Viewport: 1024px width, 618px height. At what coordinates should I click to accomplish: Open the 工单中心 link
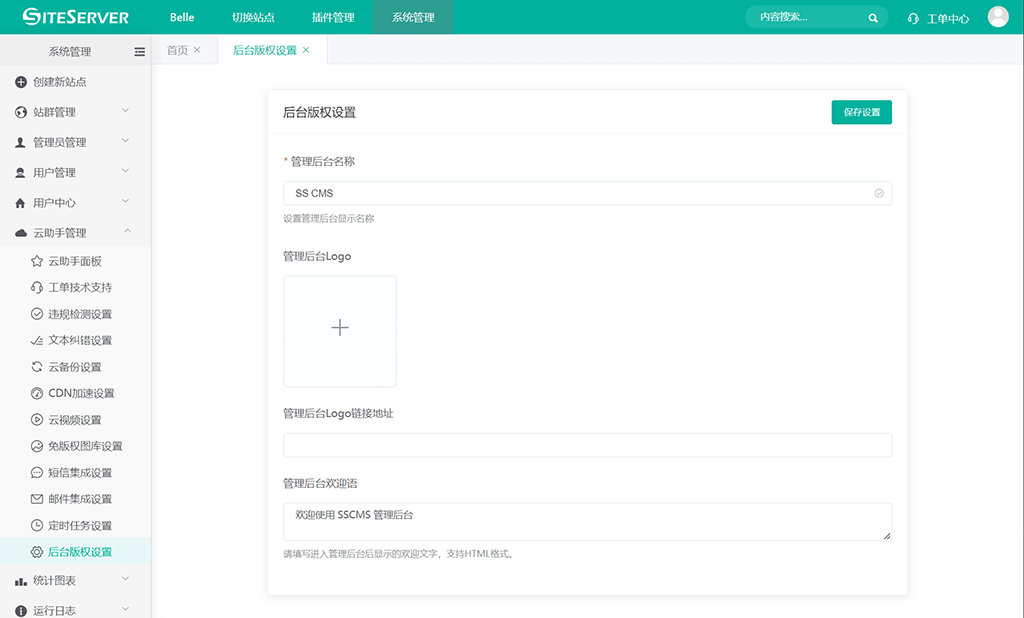coord(939,18)
